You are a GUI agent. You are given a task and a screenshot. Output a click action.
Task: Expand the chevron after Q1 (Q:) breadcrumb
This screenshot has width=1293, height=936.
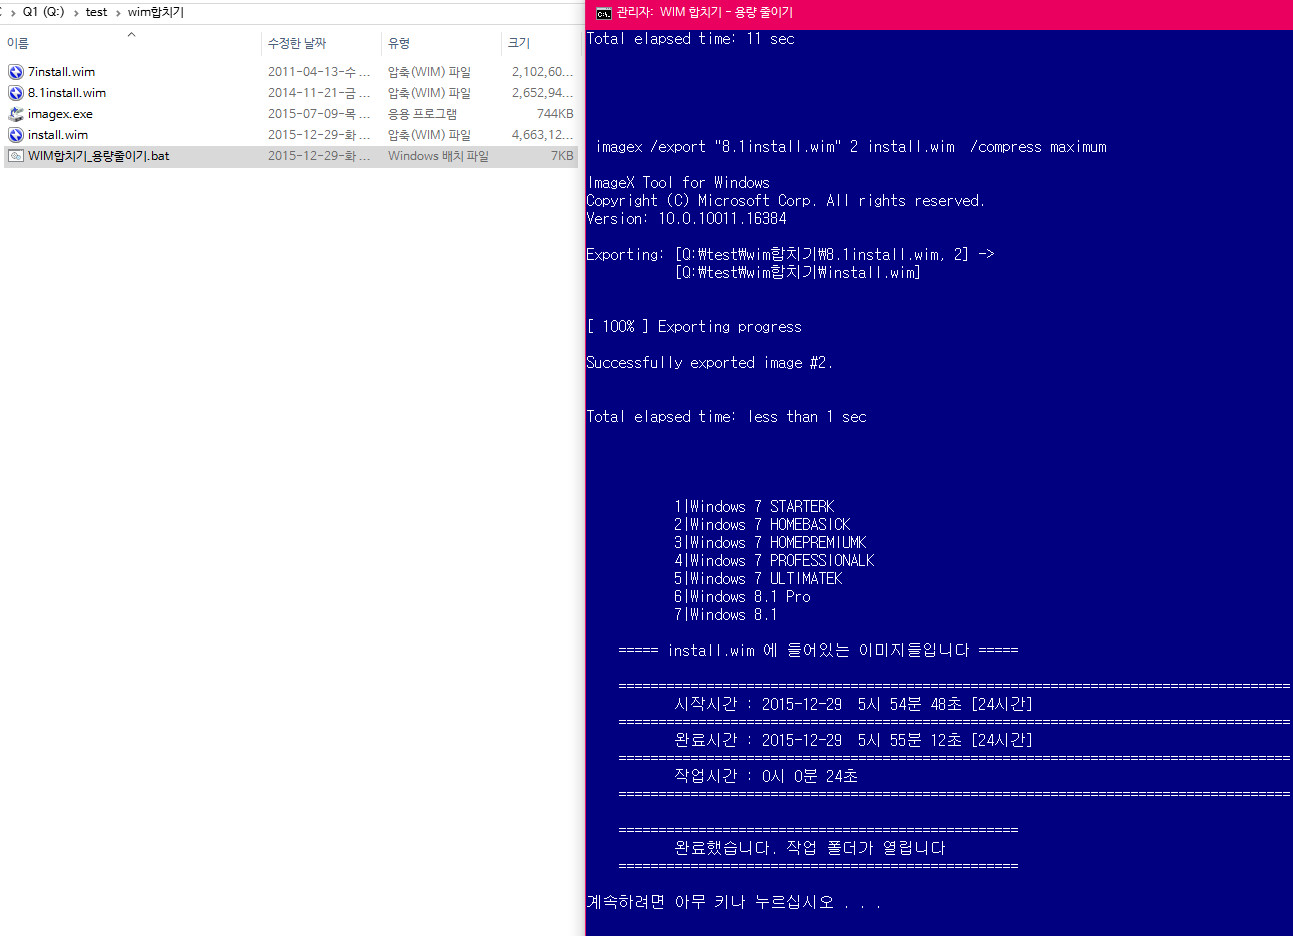tap(76, 13)
